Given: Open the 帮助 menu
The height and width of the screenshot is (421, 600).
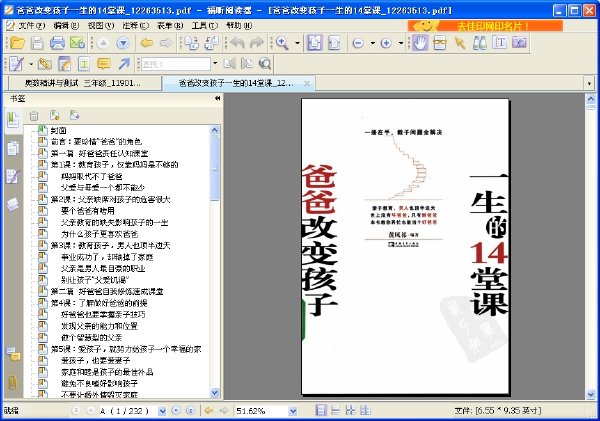Looking at the screenshot, I should 239,26.
